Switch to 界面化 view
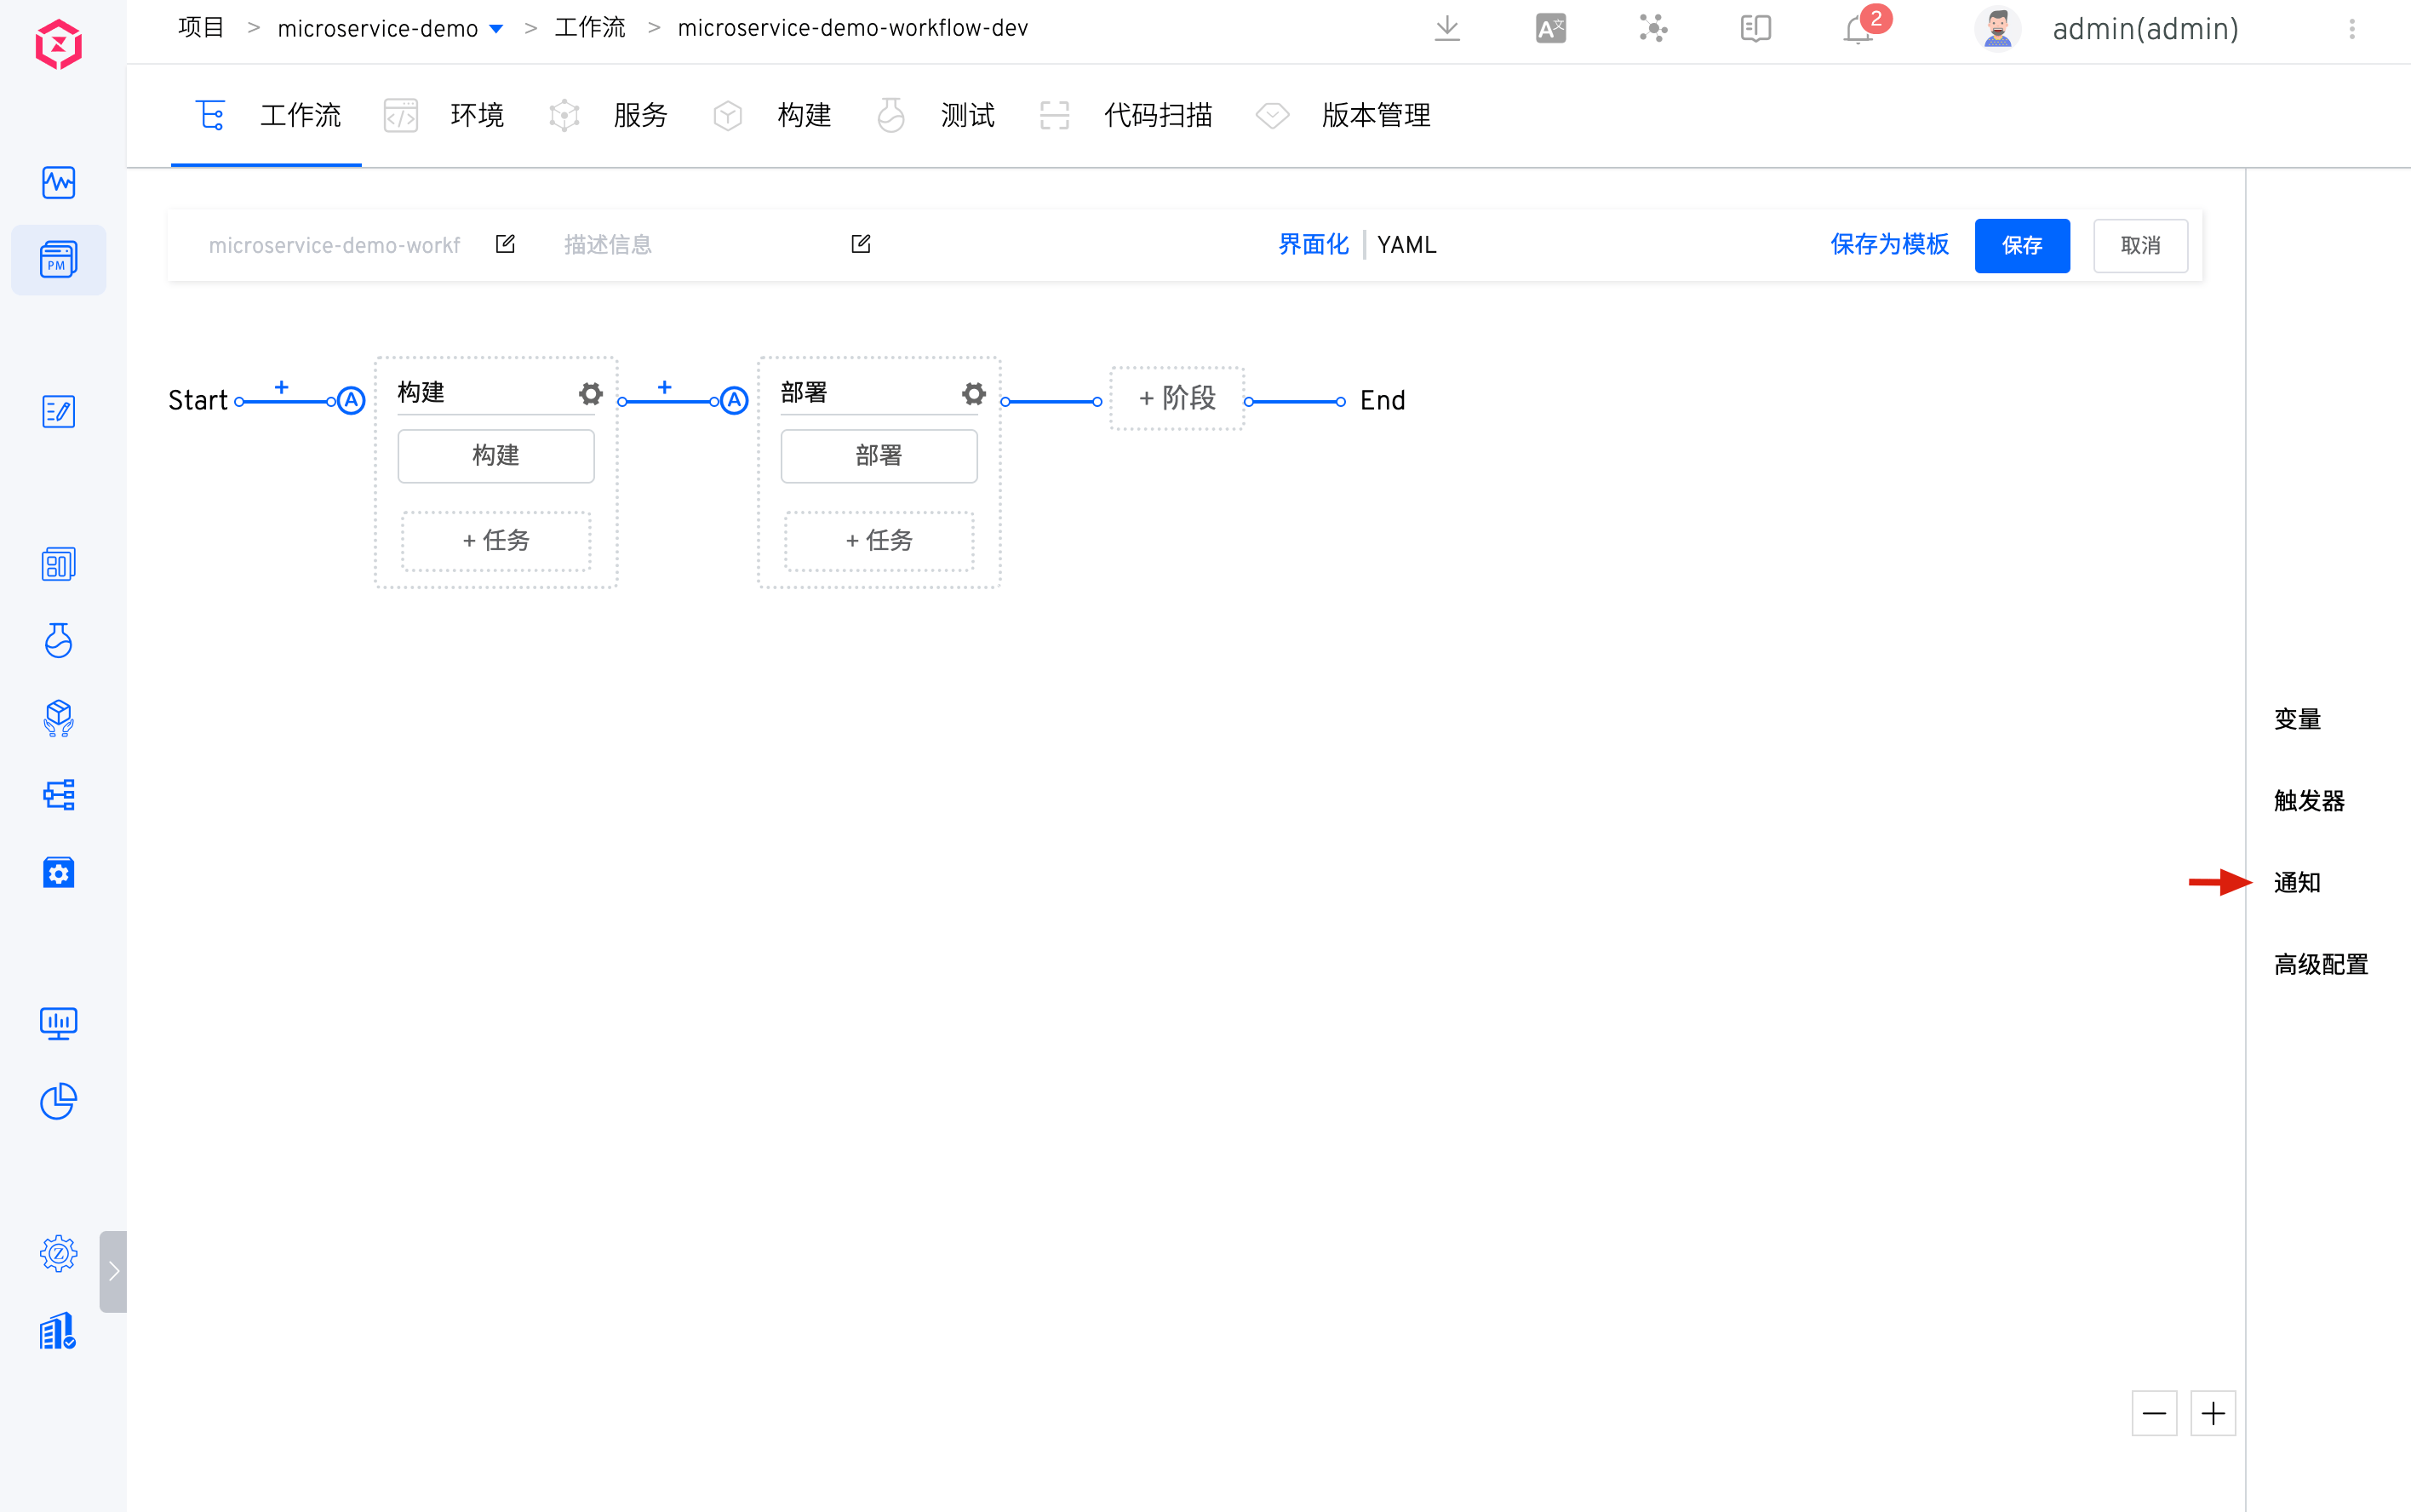Image resolution: width=2411 pixels, height=1512 pixels. click(1313, 244)
